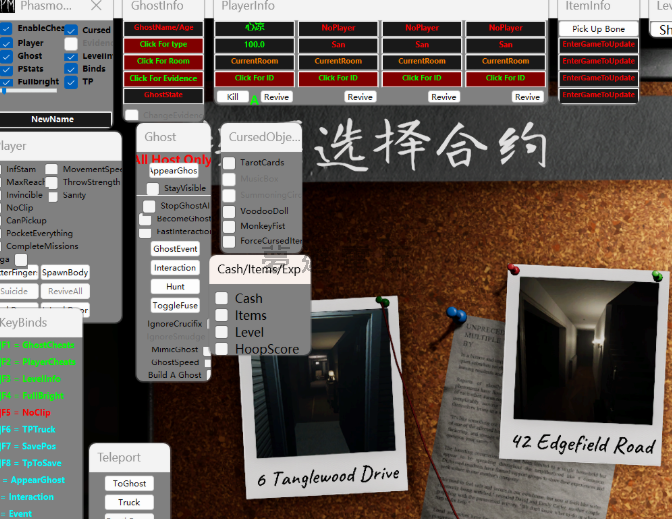Enable the ForceCursedItem checkbox
The image size is (672, 519).
229,241
